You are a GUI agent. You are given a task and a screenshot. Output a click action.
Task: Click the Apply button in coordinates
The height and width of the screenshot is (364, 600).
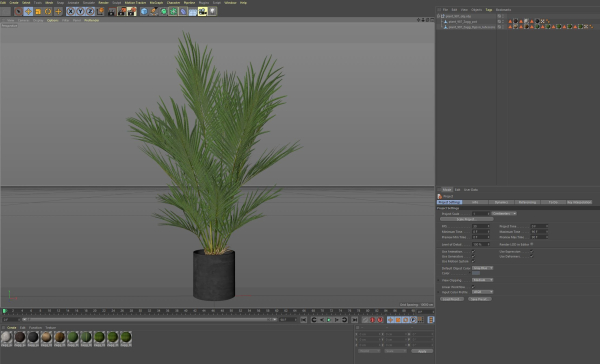pyautogui.click(x=422, y=351)
